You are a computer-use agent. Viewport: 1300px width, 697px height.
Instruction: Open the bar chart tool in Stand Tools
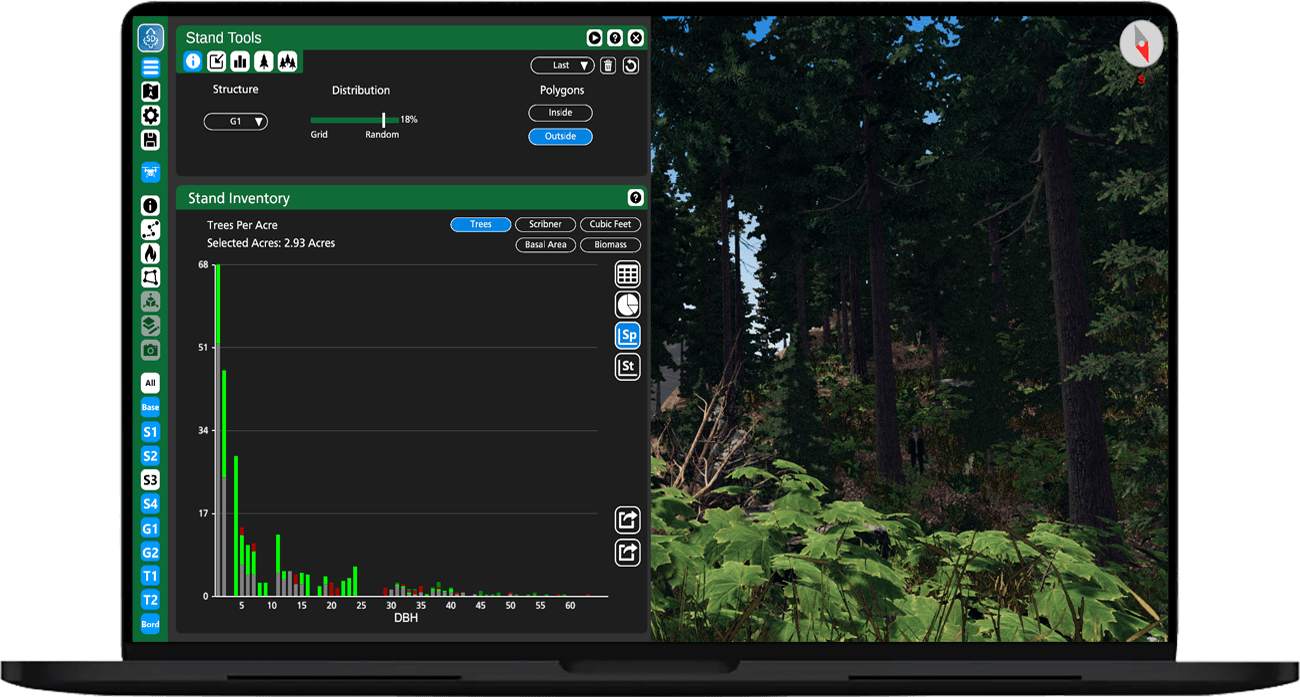(240, 61)
